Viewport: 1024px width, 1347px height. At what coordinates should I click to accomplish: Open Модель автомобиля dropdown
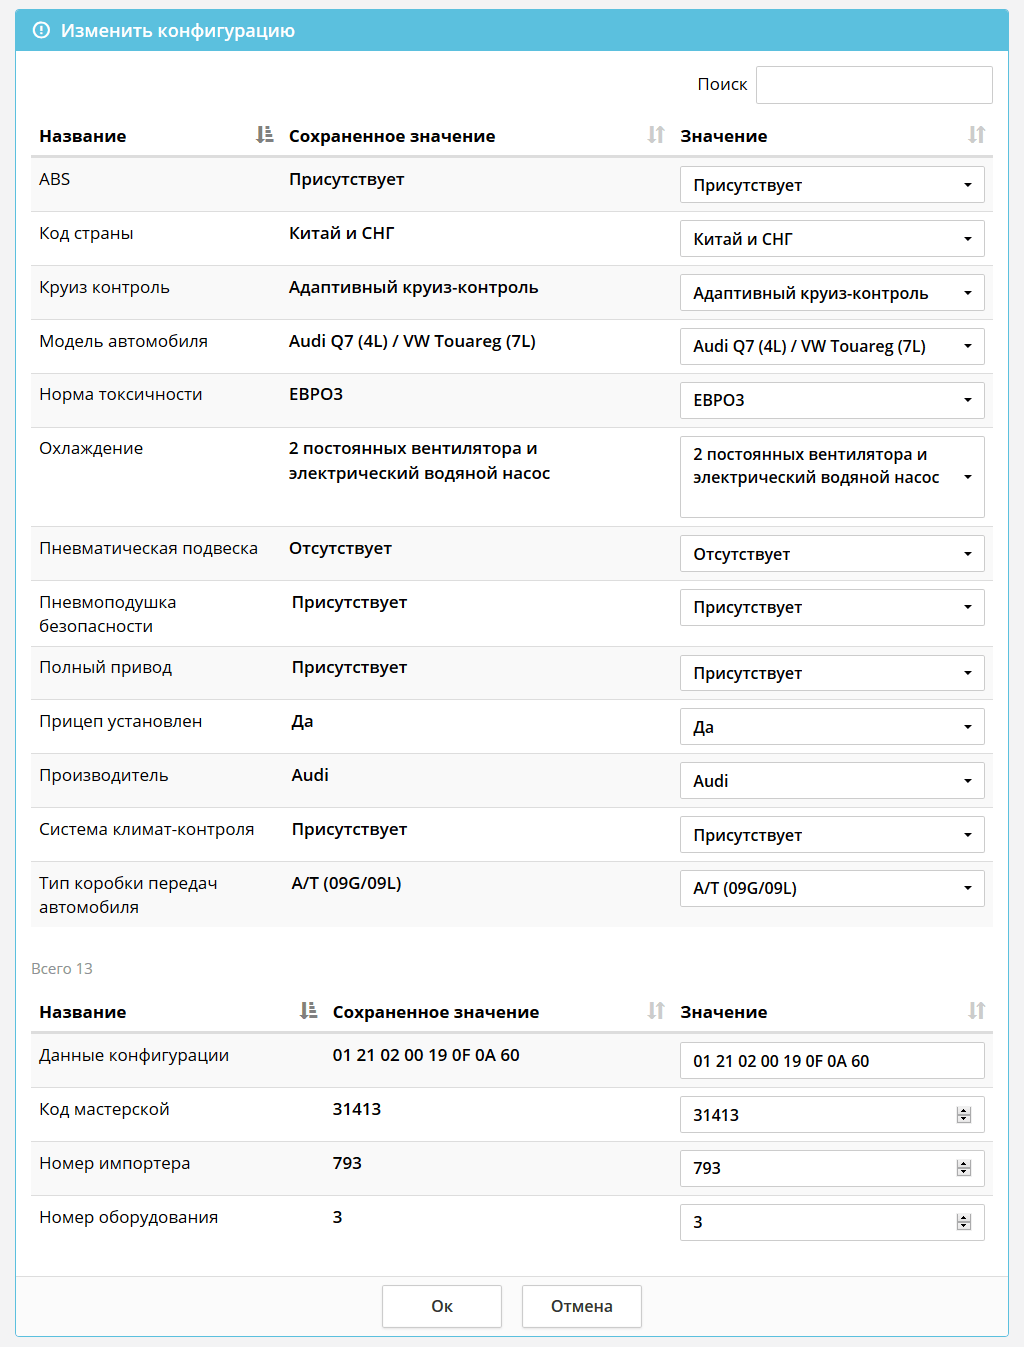point(832,347)
